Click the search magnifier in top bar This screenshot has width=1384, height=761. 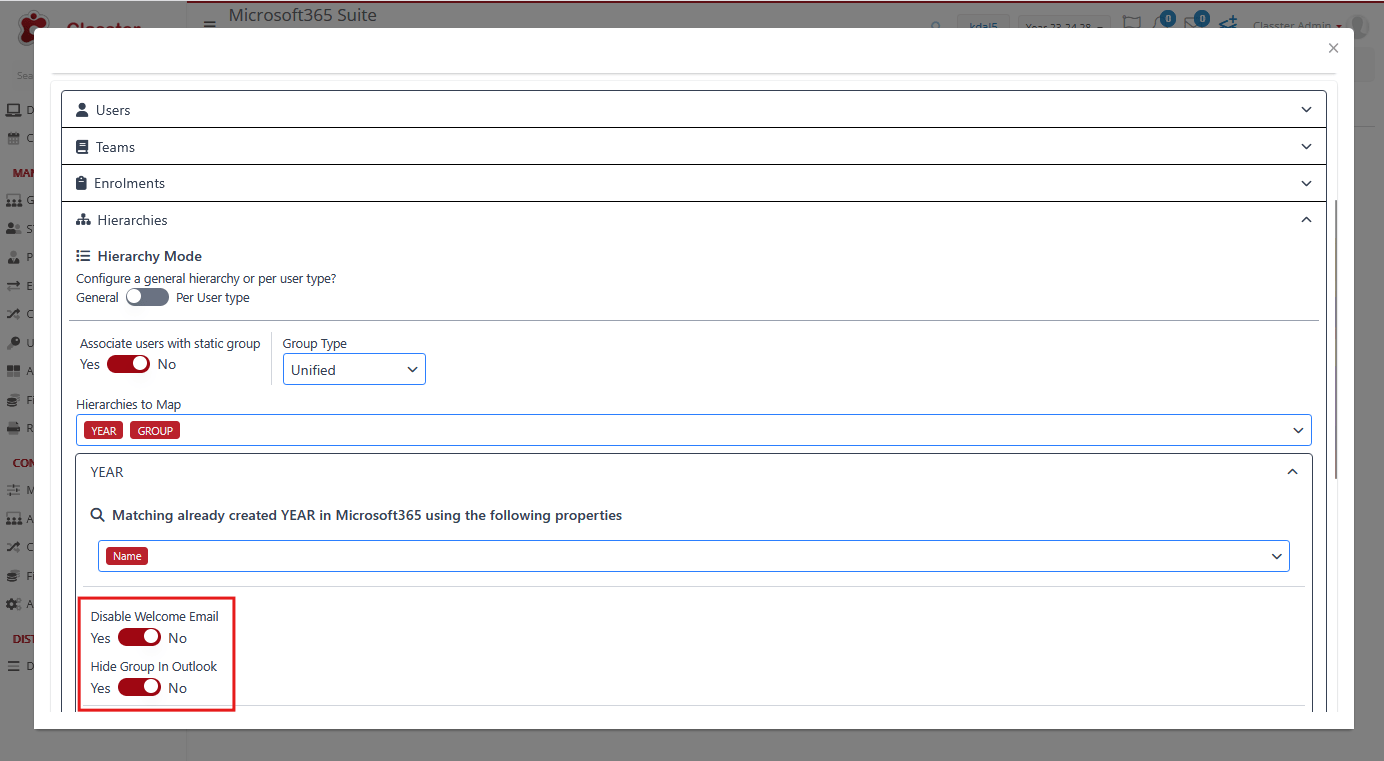click(936, 27)
